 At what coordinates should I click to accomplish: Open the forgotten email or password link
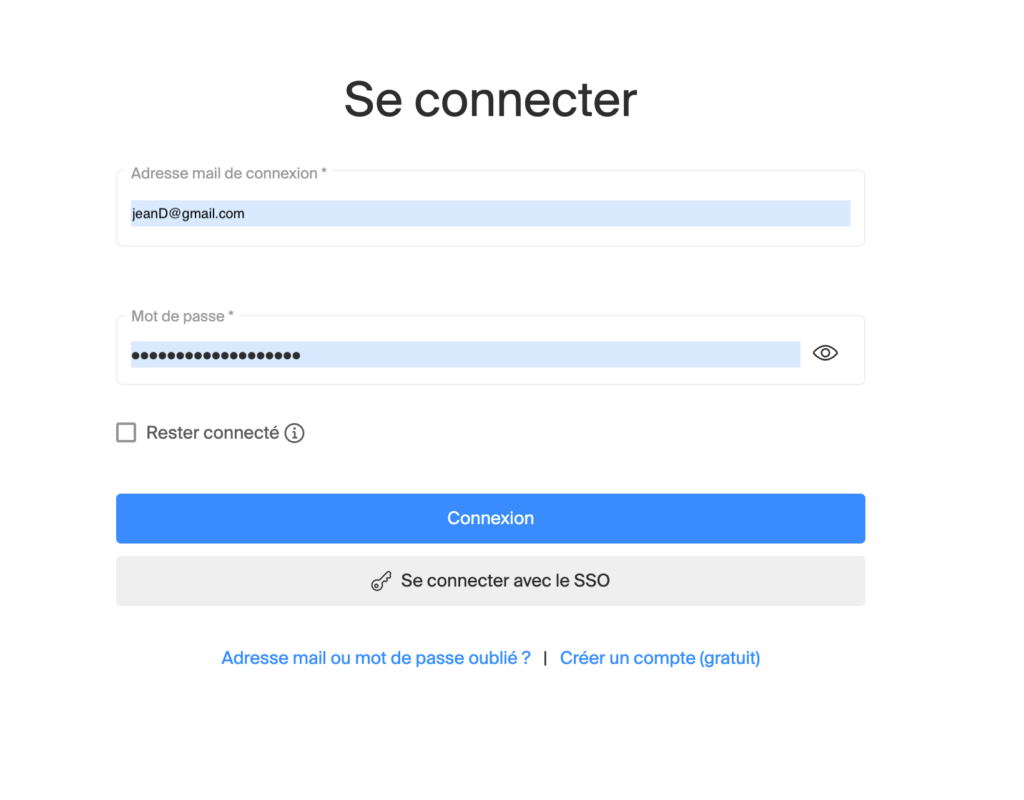coord(375,658)
